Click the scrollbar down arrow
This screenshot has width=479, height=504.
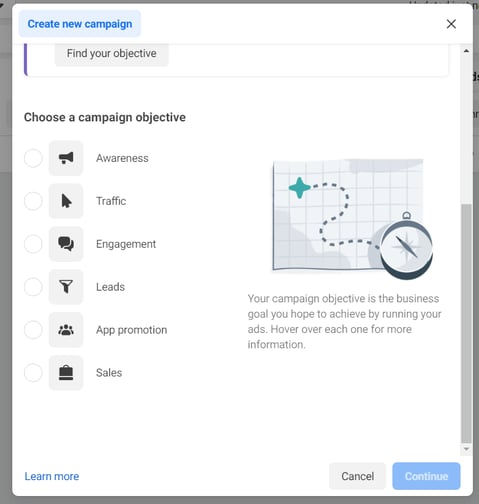[x=466, y=449]
